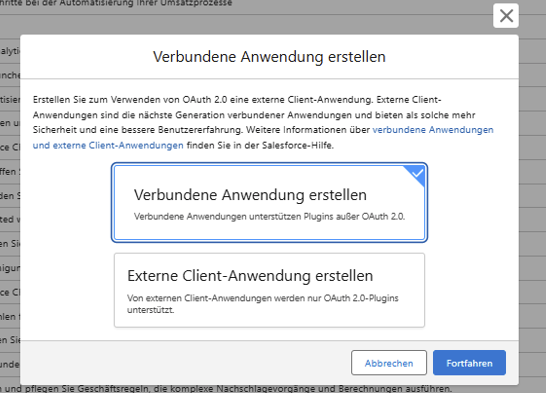This screenshot has height=393, width=546.
Task: Click the blue checkmark corner on the selected card
Action: pyautogui.click(x=416, y=174)
